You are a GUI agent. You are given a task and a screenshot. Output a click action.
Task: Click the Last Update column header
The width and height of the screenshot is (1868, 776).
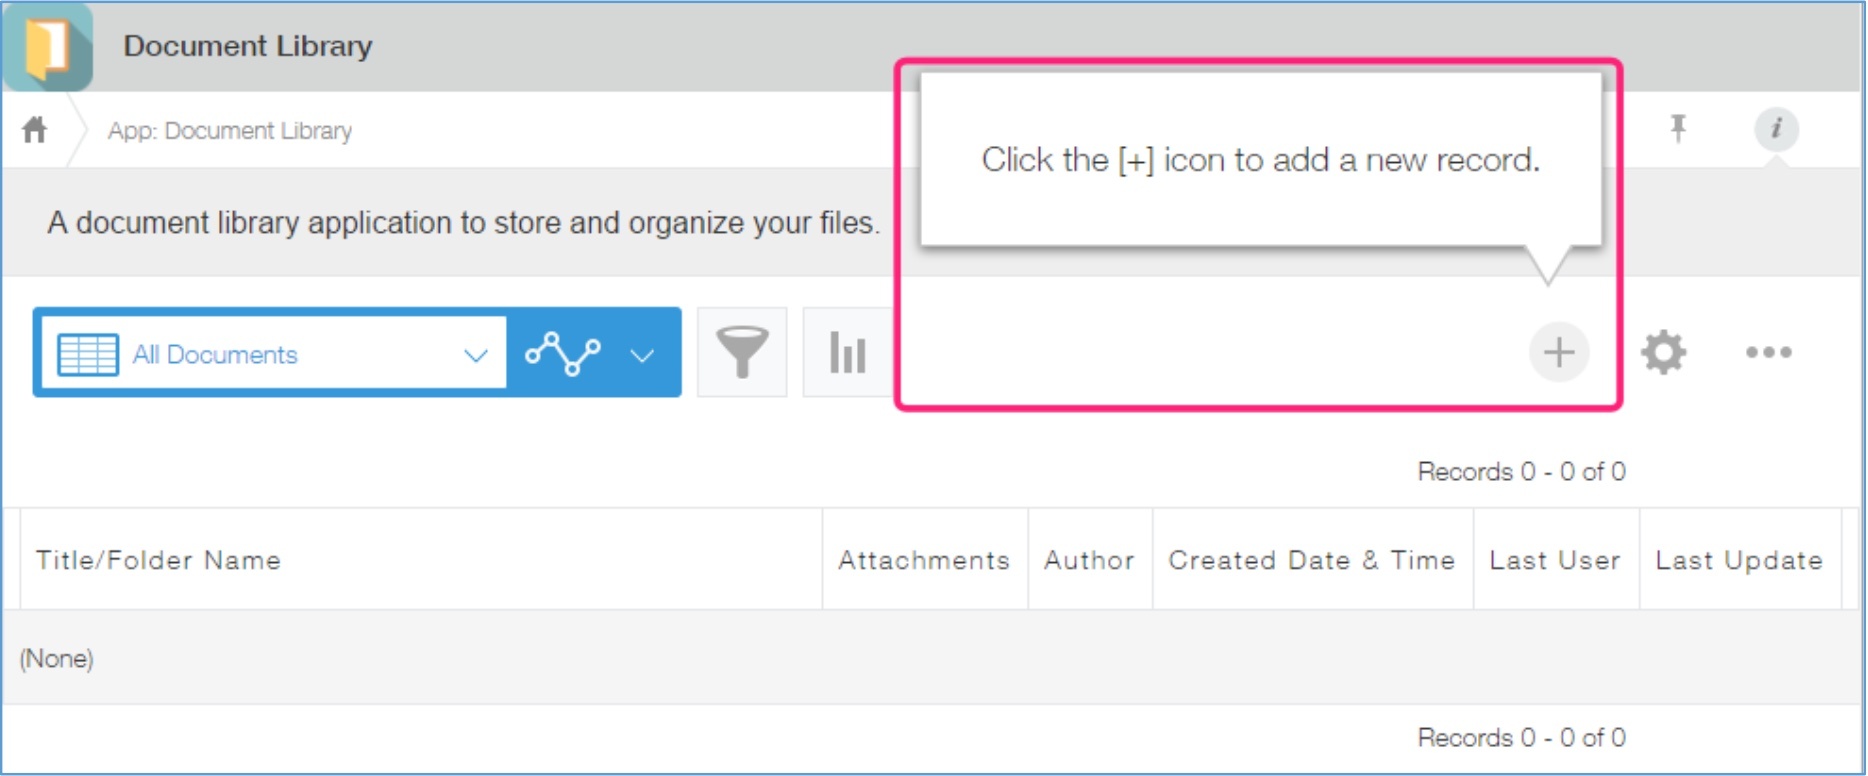[1738, 560]
